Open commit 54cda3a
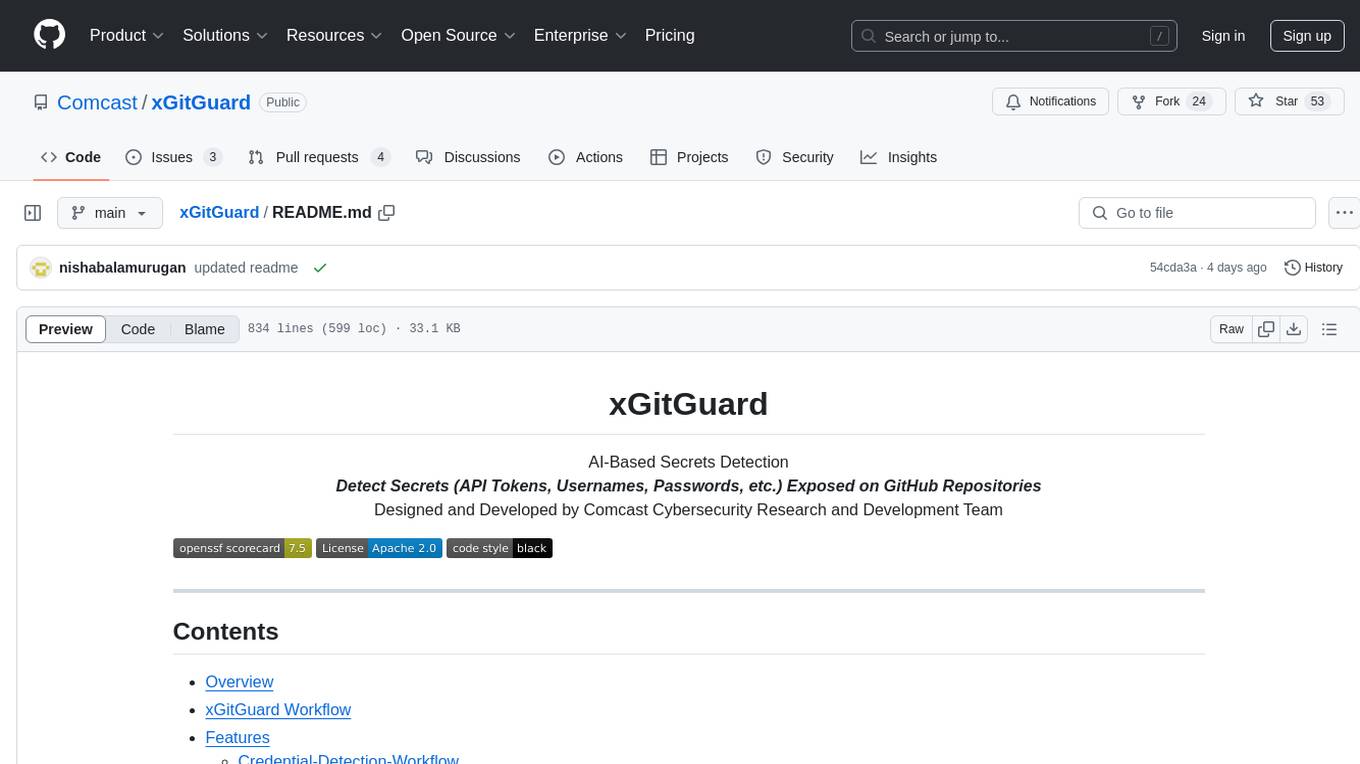 pos(1173,268)
